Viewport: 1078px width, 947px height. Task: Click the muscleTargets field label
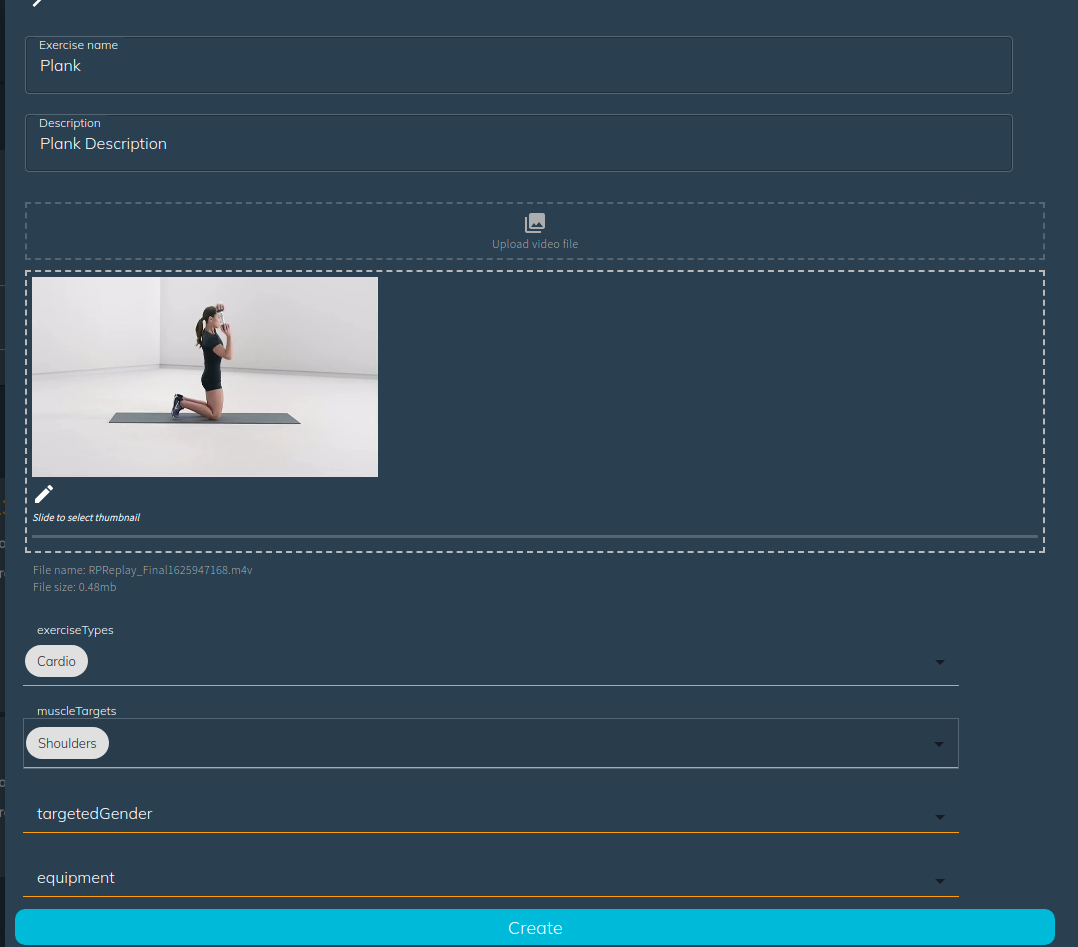(77, 711)
